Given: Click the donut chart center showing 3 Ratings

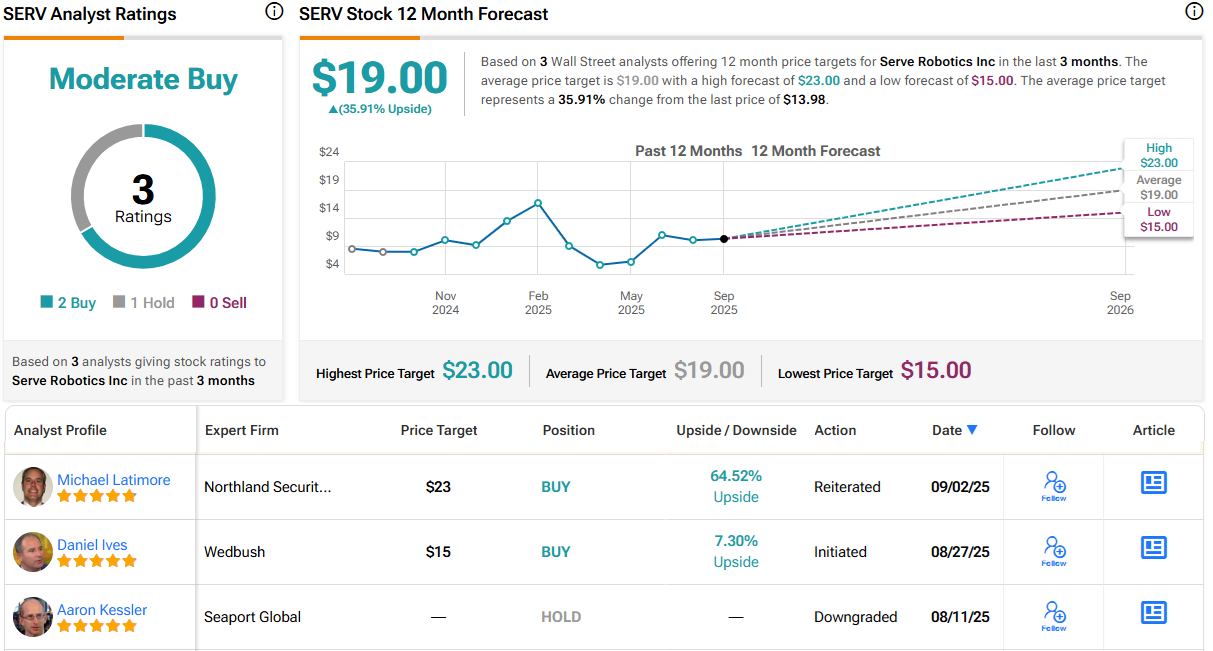Looking at the screenshot, I should [x=143, y=197].
